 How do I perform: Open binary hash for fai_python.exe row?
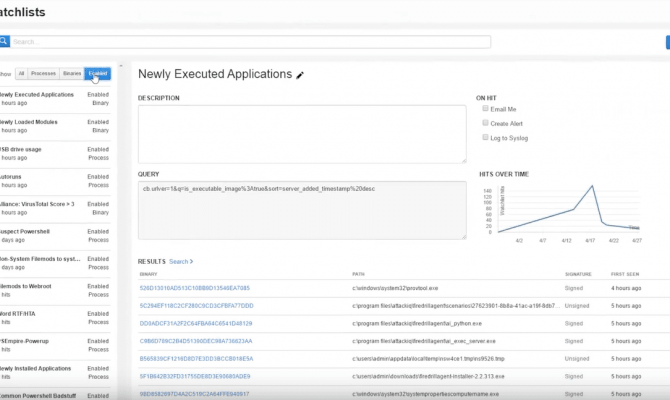(x=194, y=323)
